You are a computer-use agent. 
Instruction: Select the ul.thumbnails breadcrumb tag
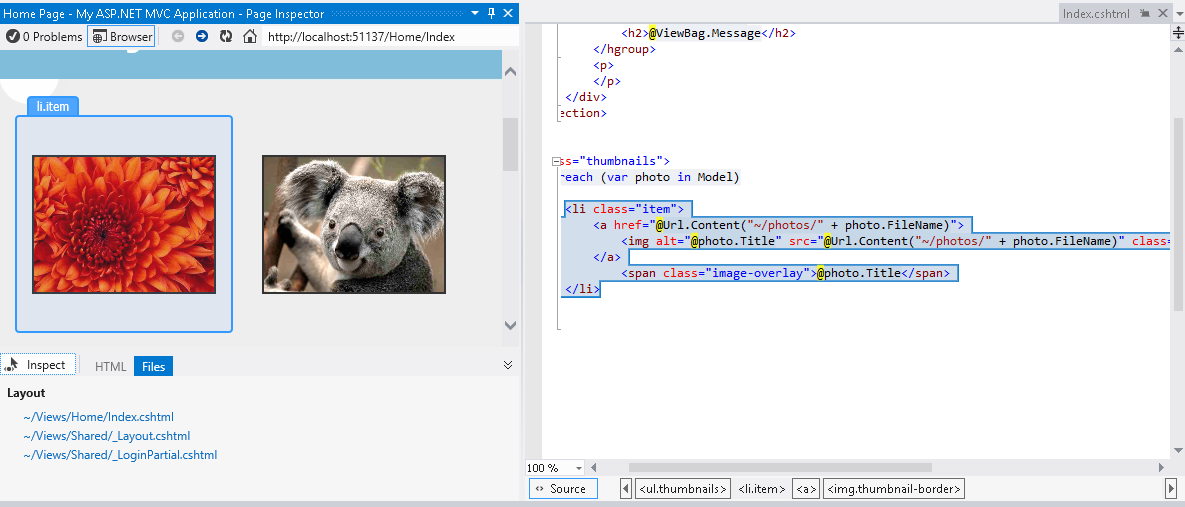click(682, 489)
